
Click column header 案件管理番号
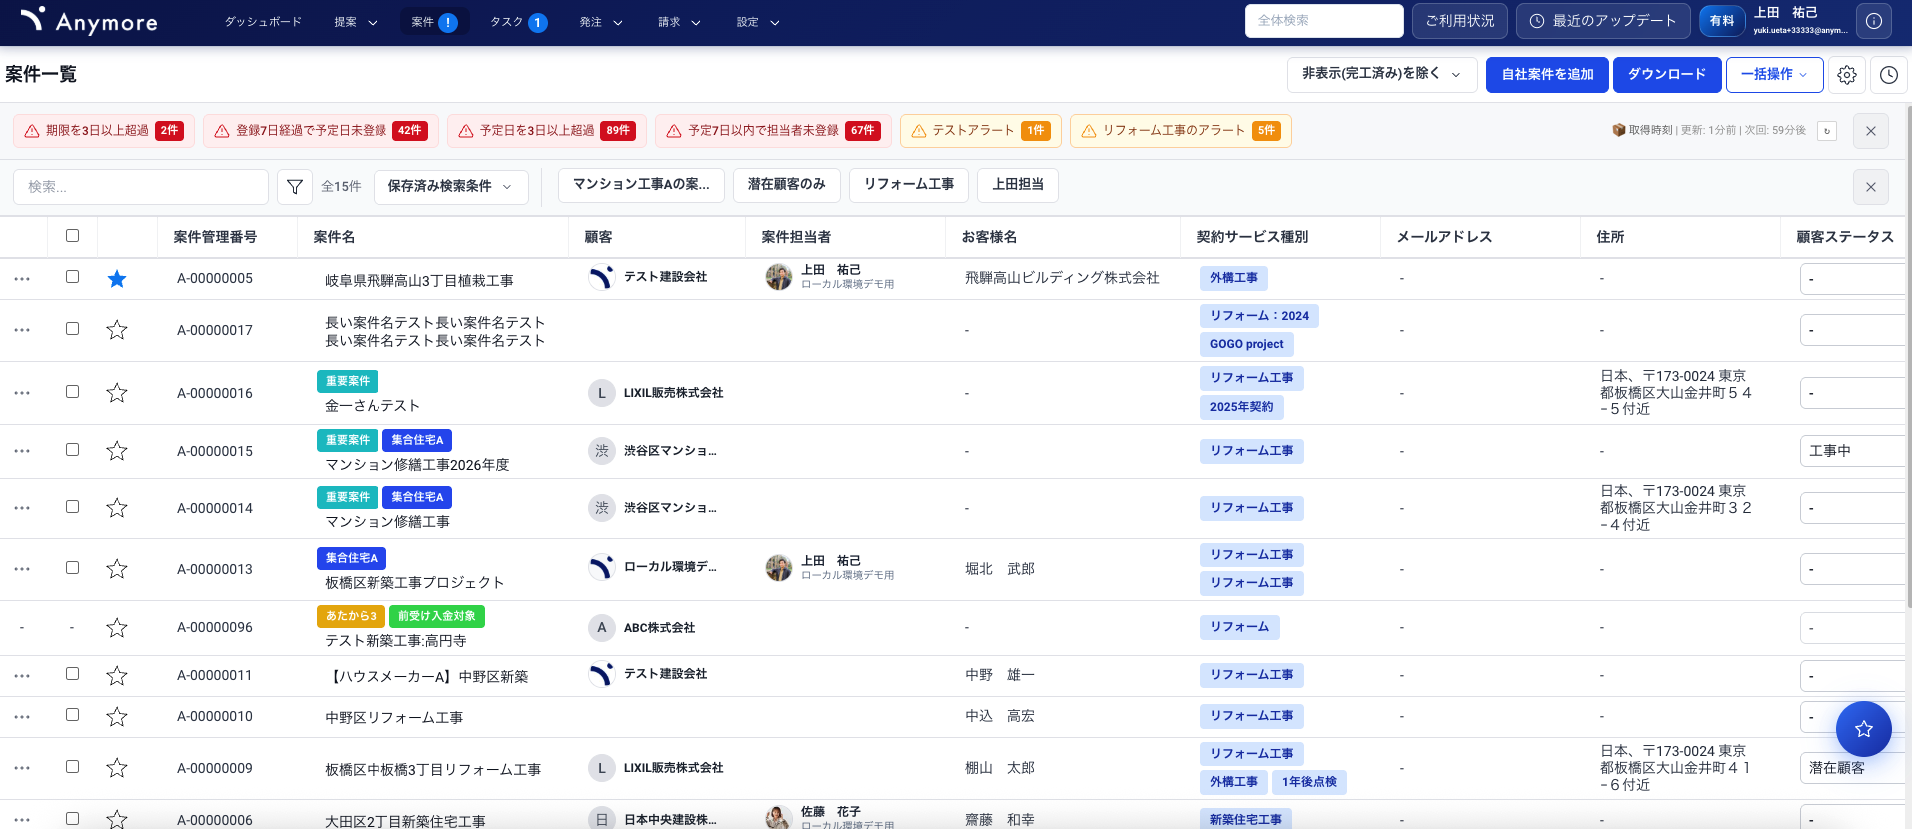(x=215, y=237)
